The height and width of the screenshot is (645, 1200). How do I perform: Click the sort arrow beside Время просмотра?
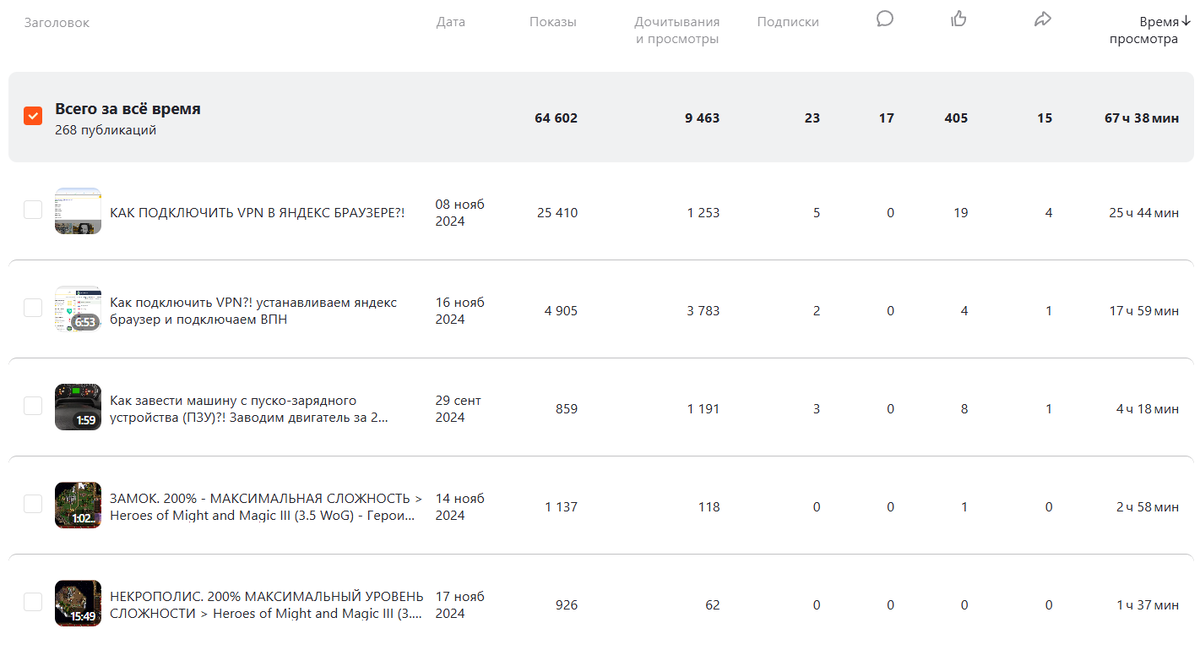(1185, 21)
